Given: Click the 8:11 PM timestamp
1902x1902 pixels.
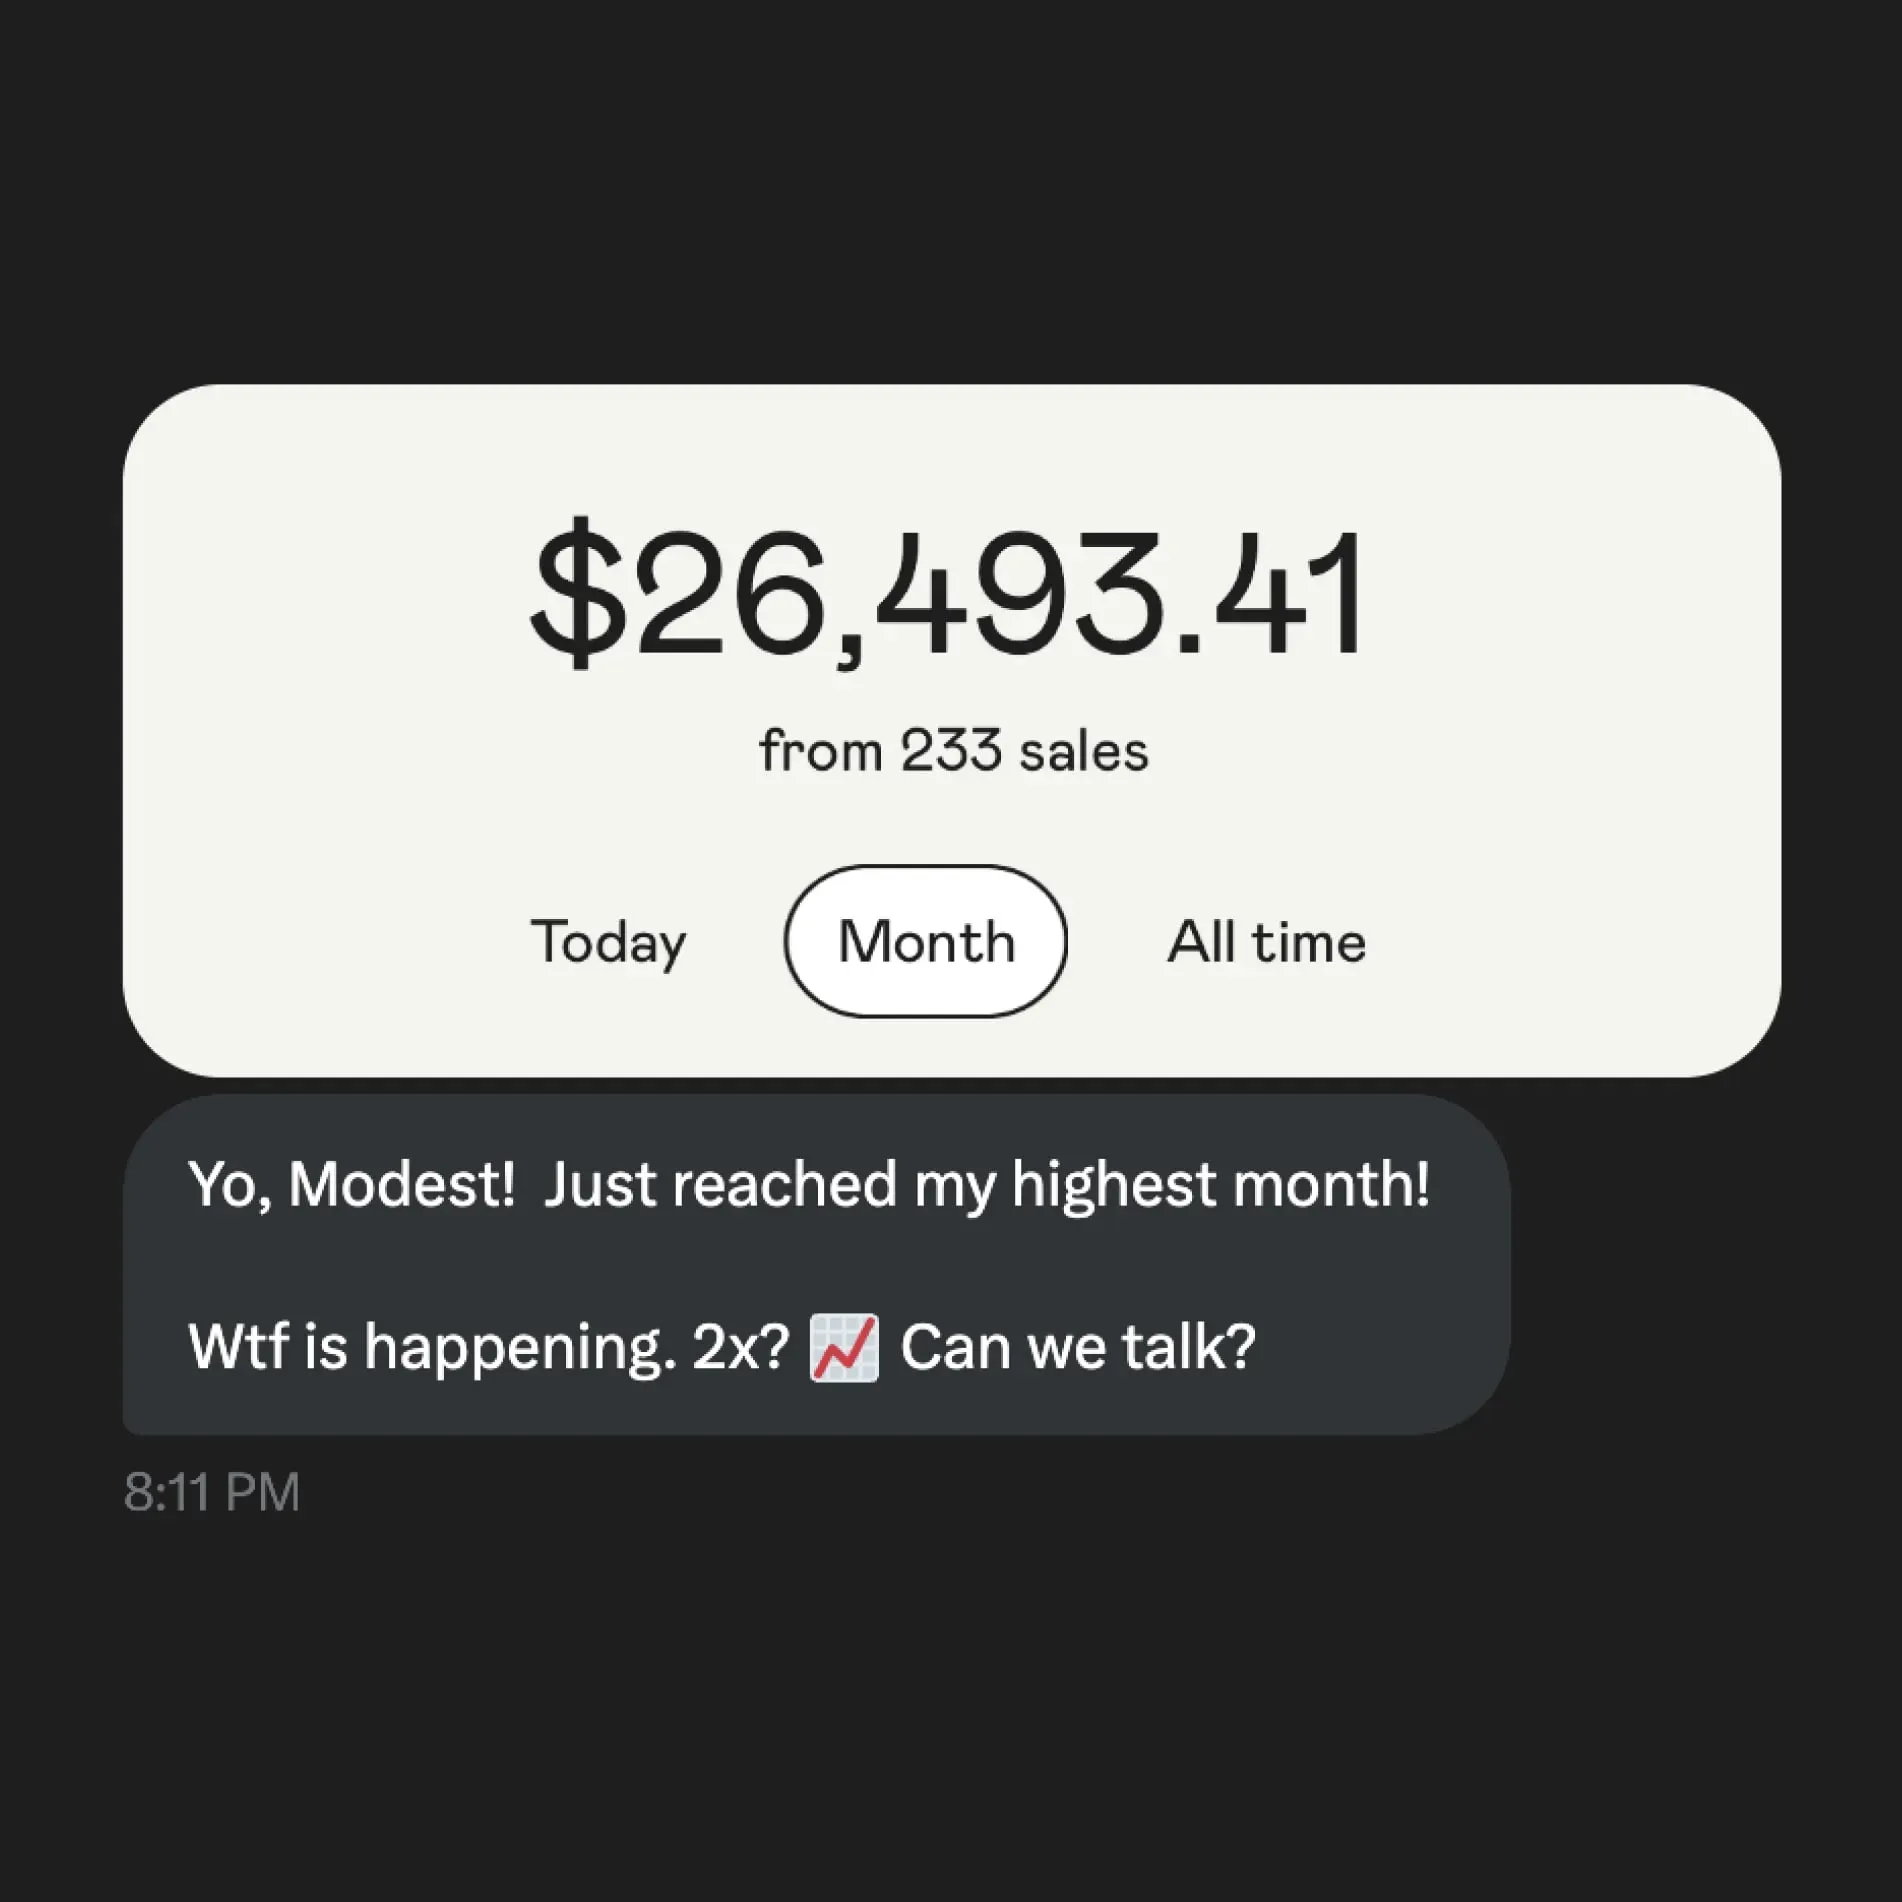Looking at the screenshot, I should tap(211, 1492).
